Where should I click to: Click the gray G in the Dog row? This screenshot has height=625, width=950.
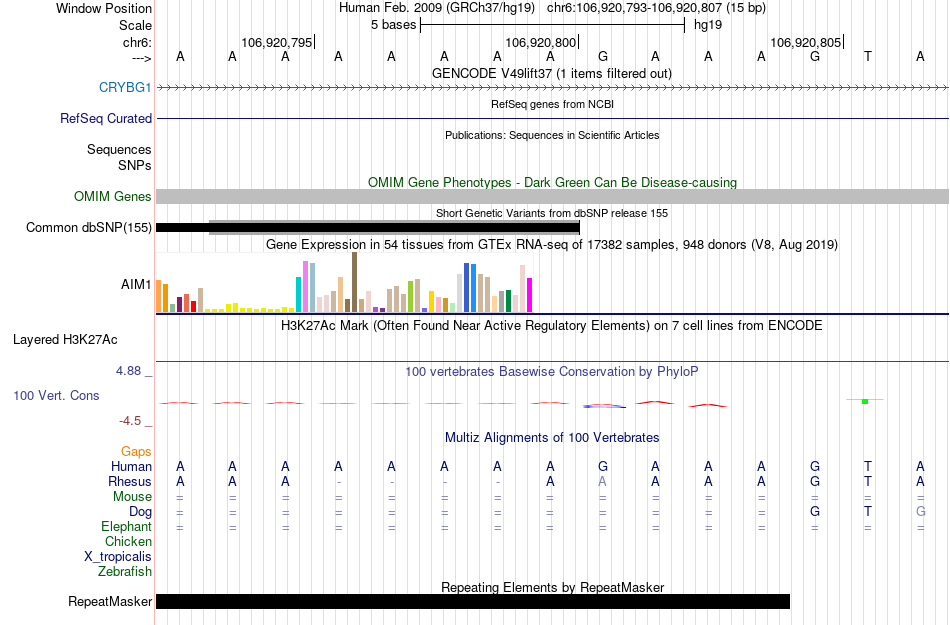[x=920, y=512]
